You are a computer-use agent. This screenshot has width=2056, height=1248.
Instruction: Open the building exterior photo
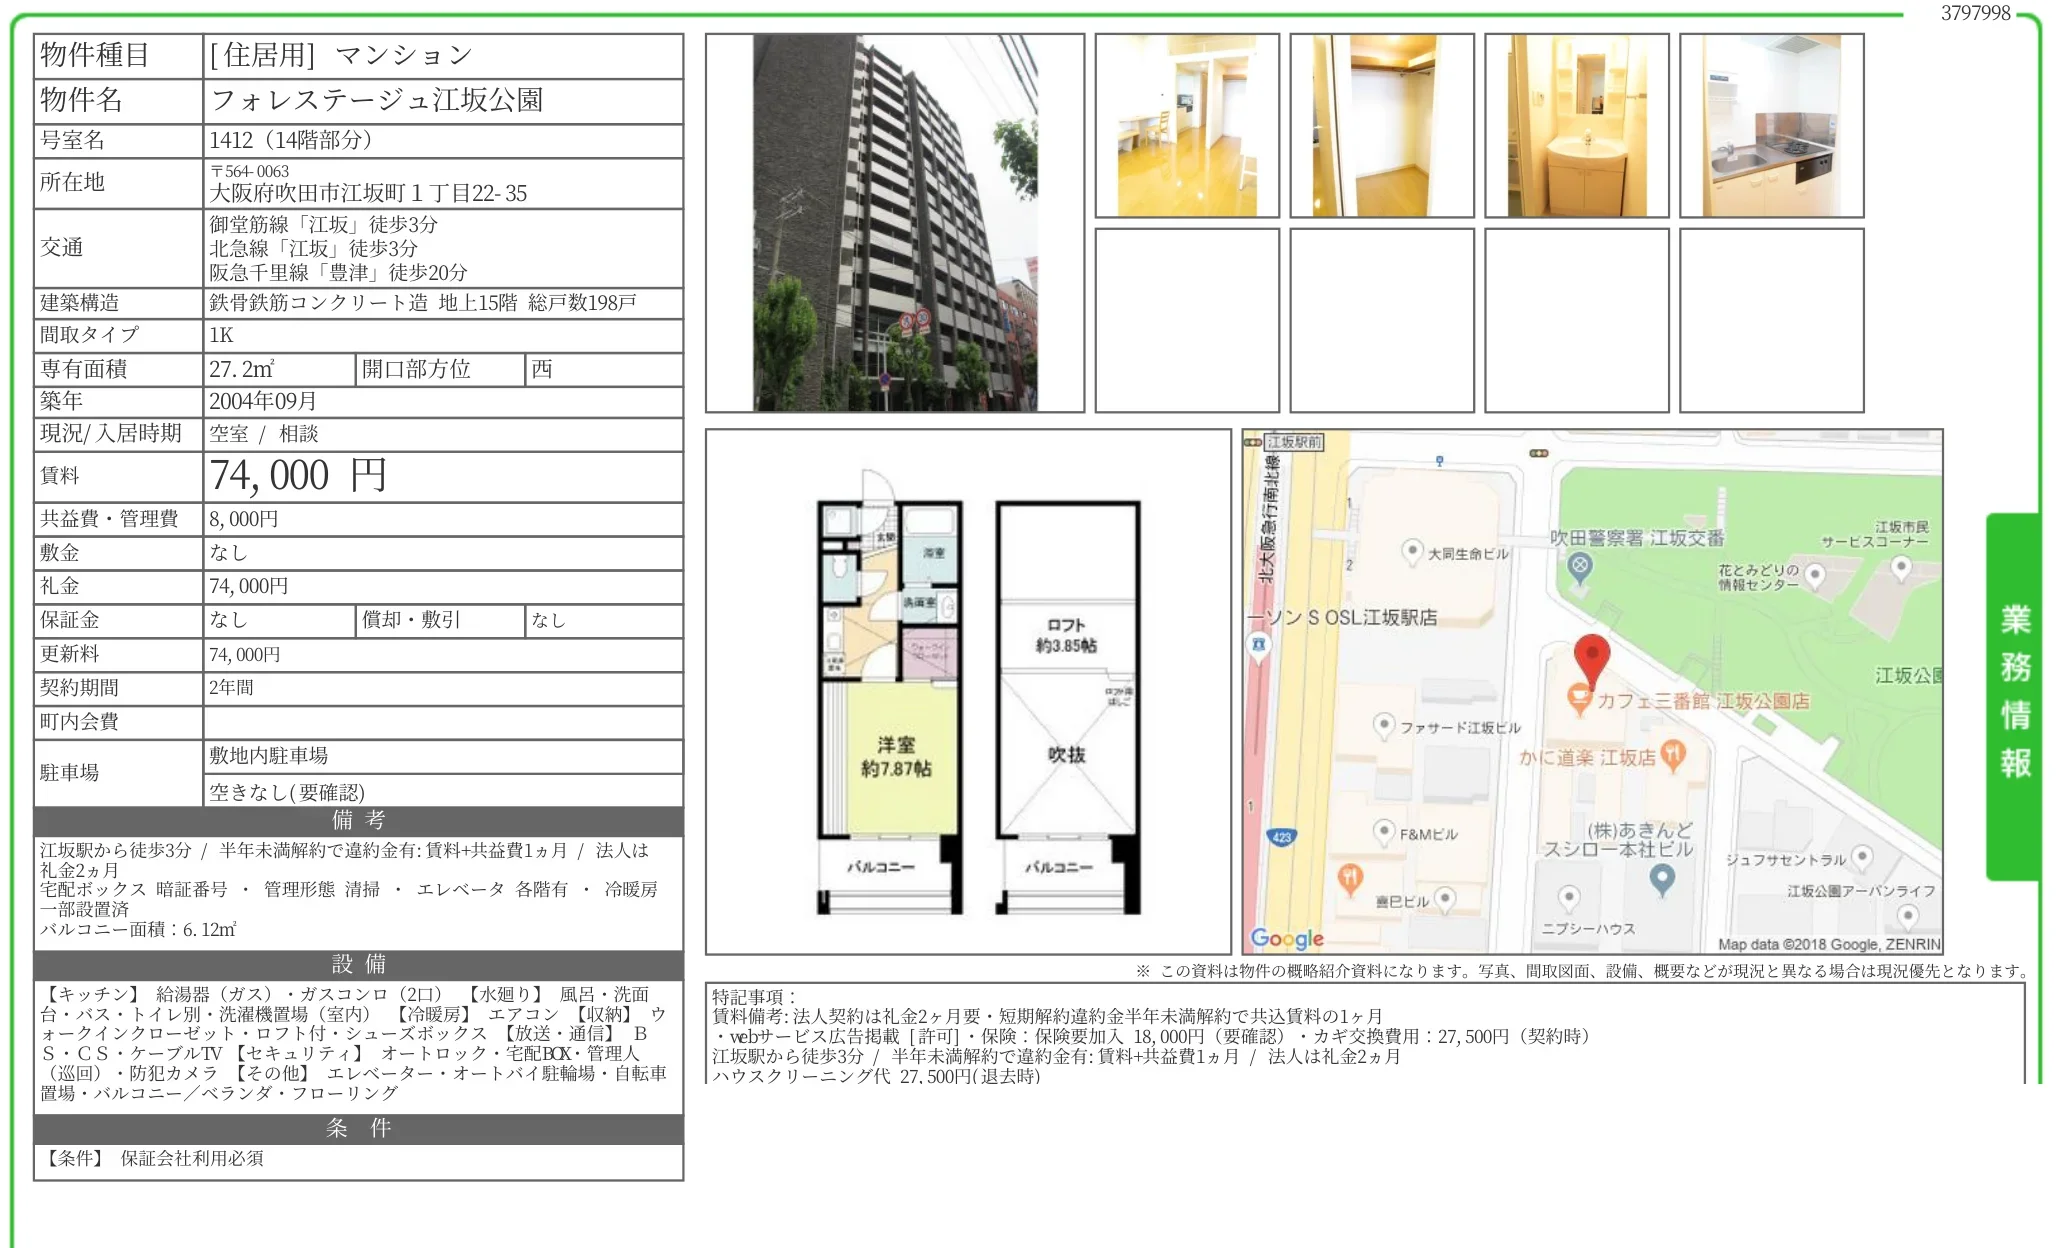[894, 223]
